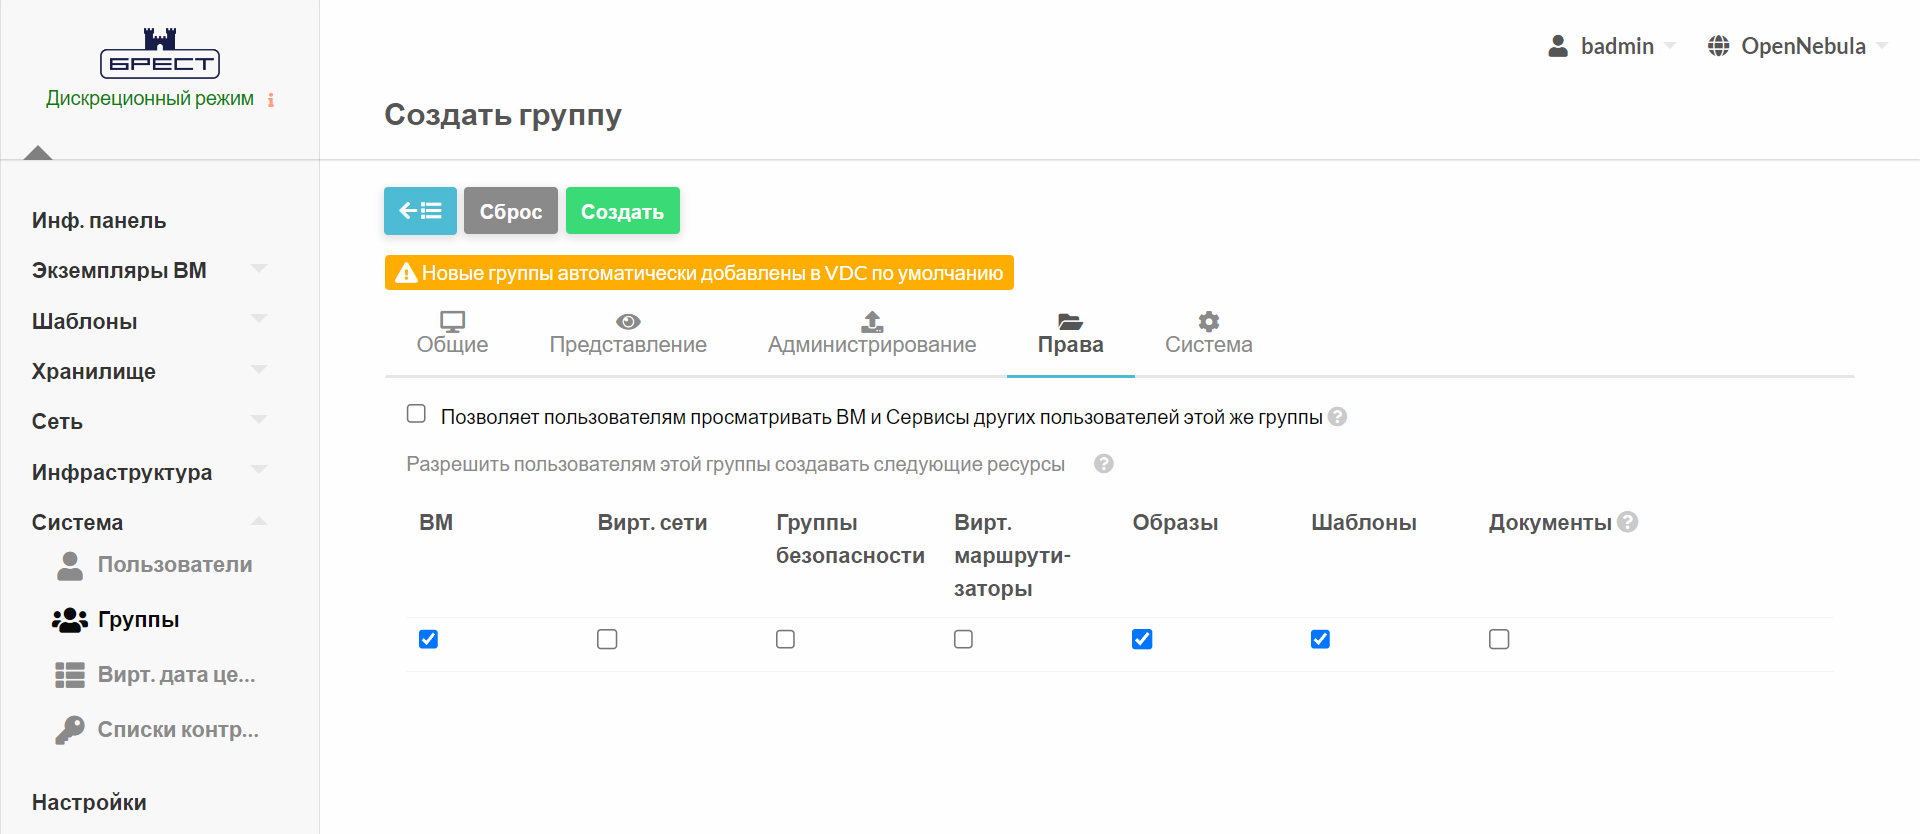1920x834 pixels.
Task: Uncheck the ВМ creation checkbox
Action: (x=428, y=639)
